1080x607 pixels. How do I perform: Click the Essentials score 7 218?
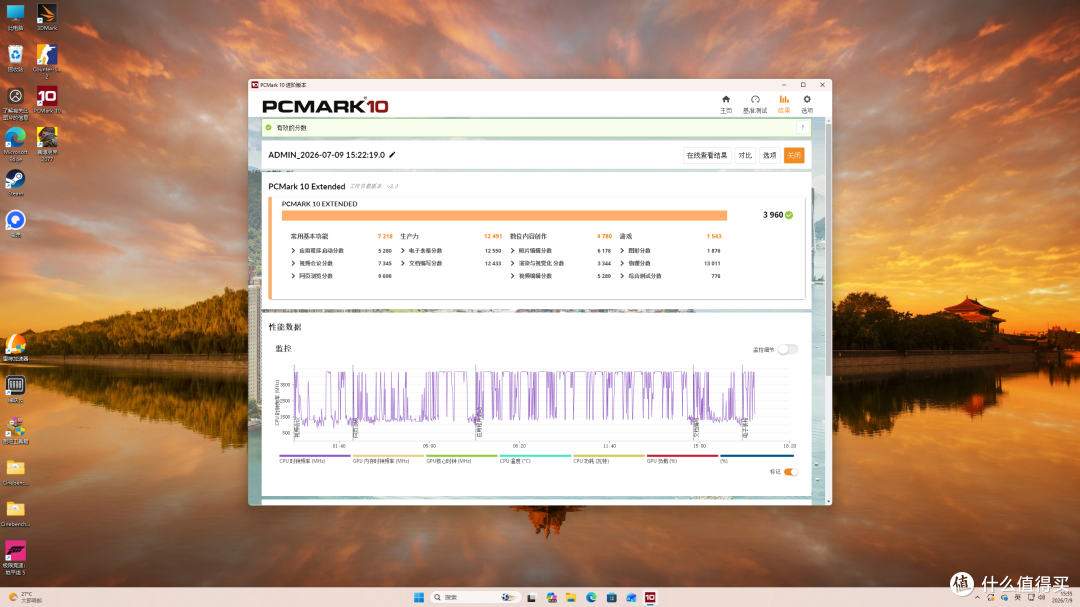pyautogui.click(x=385, y=236)
